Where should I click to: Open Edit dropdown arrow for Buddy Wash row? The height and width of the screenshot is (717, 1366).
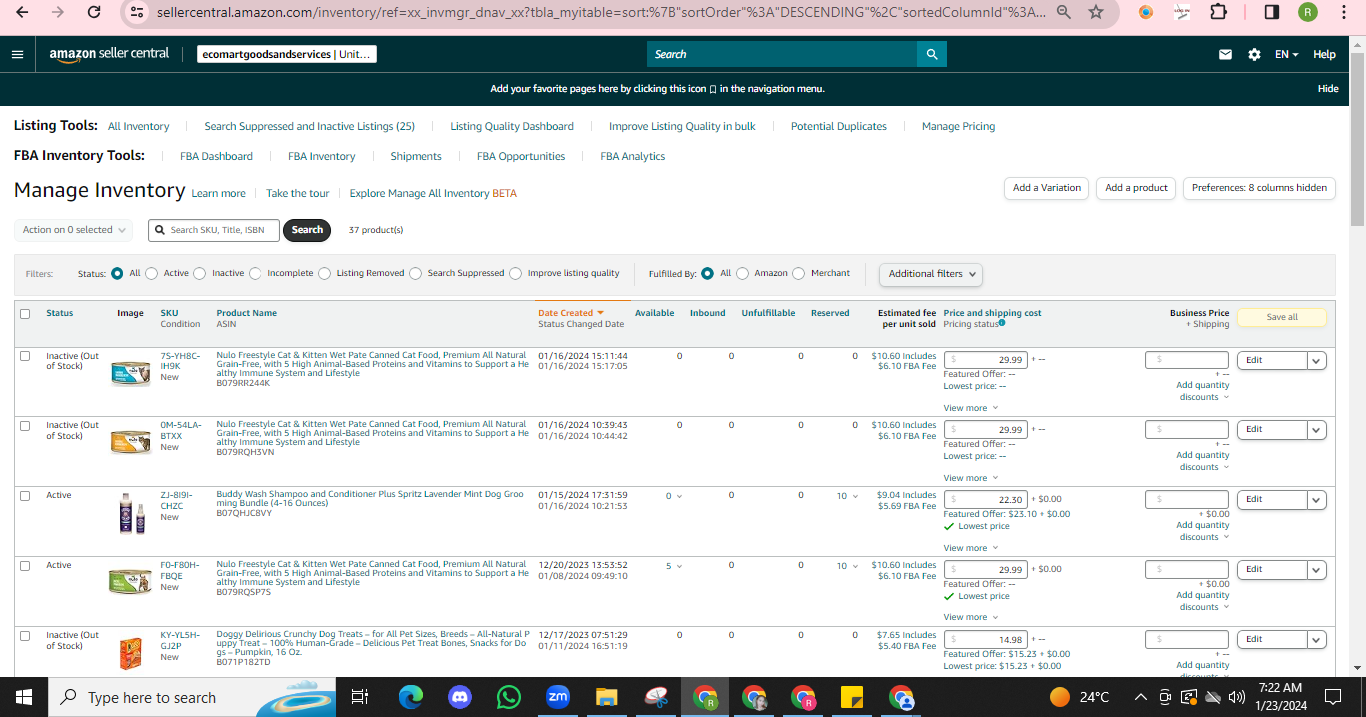[1317, 499]
